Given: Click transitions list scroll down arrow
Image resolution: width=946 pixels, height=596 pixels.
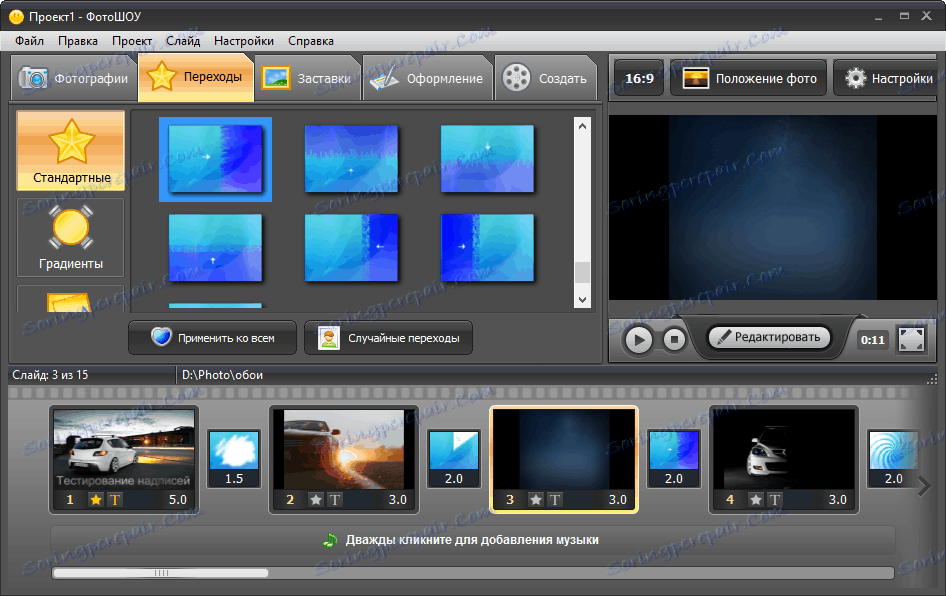Looking at the screenshot, I should pyautogui.click(x=582, y=299).
